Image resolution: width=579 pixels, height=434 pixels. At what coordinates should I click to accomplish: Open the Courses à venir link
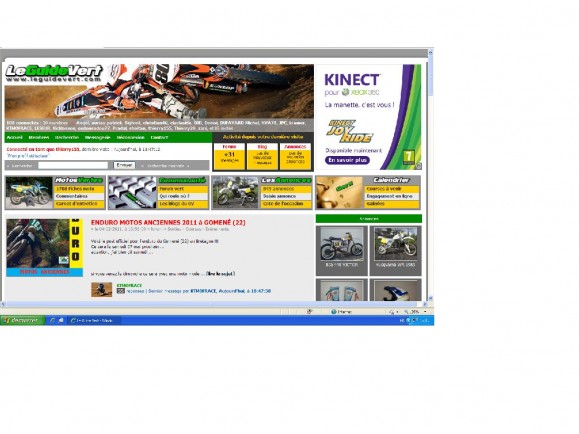point(392,189)
